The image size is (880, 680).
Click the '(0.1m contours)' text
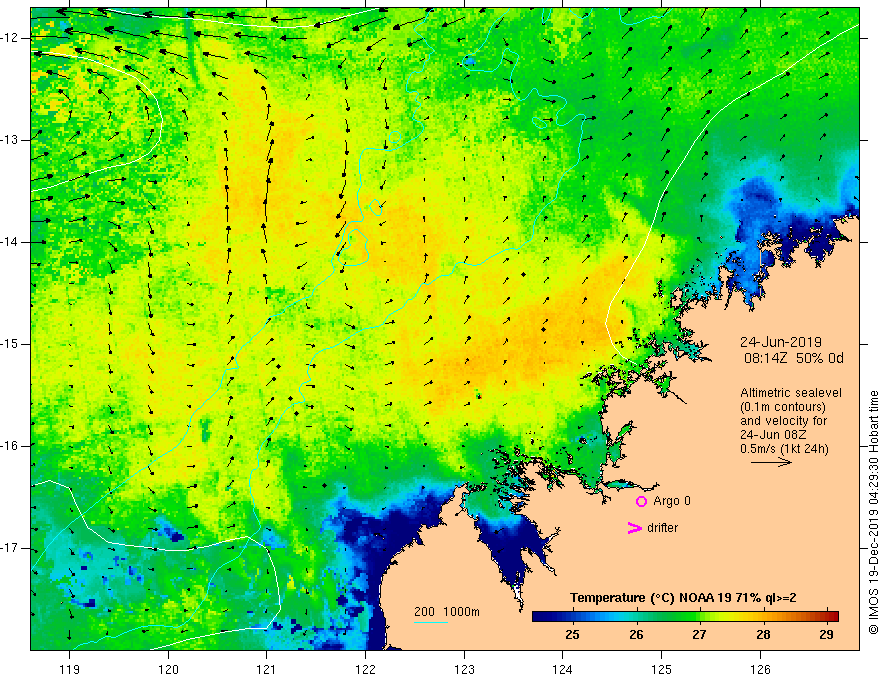tap(783, 407)
